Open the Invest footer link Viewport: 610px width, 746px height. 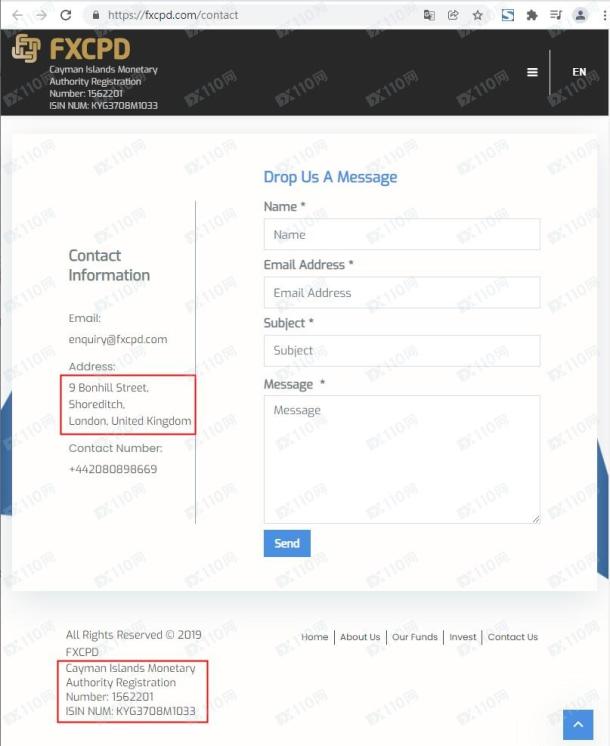(462, 637)
